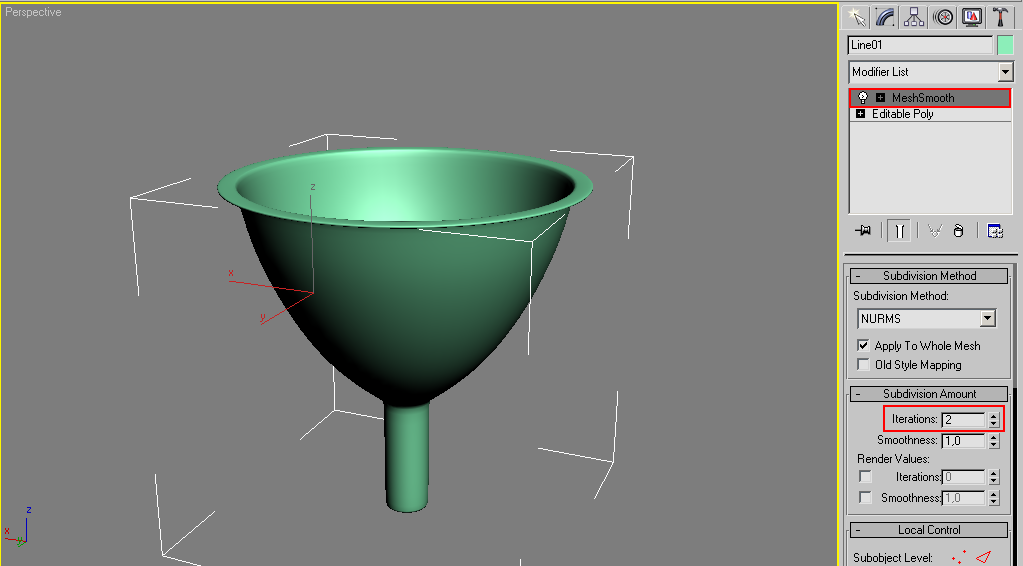This screenshot has width=1023, height=566.
Task: Open the Hierarchy panel tab
Action: click(x=914, y=17)
